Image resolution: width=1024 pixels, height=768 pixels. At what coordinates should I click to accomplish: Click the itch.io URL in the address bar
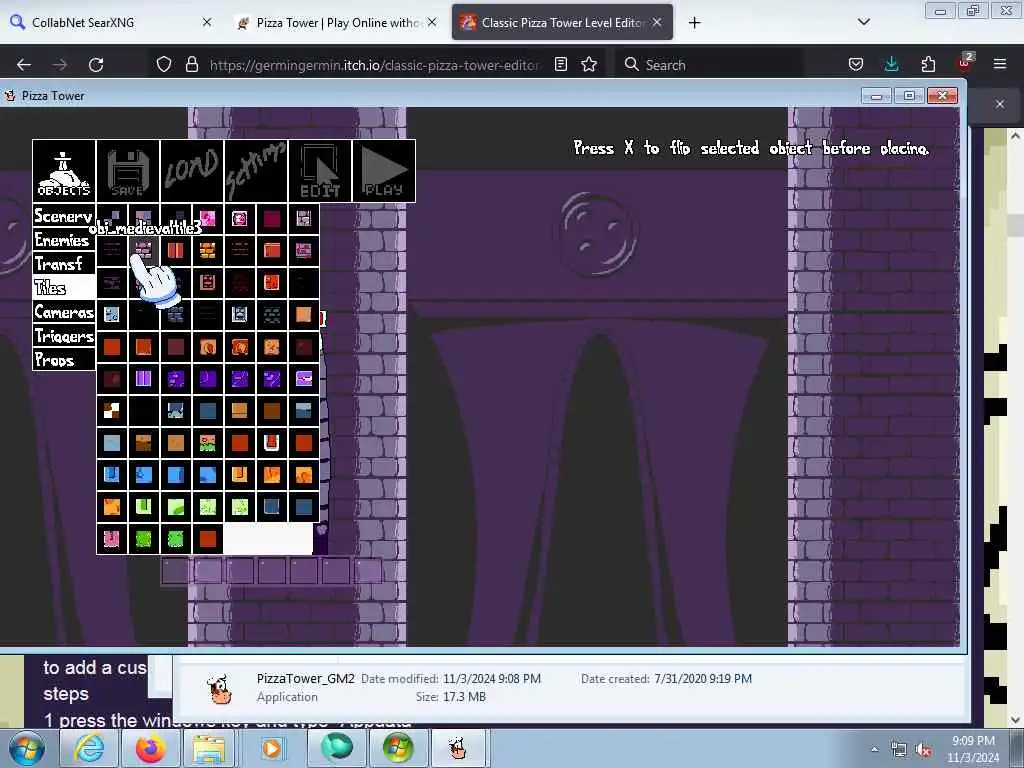pyautogui.click(x=374, y=65)
